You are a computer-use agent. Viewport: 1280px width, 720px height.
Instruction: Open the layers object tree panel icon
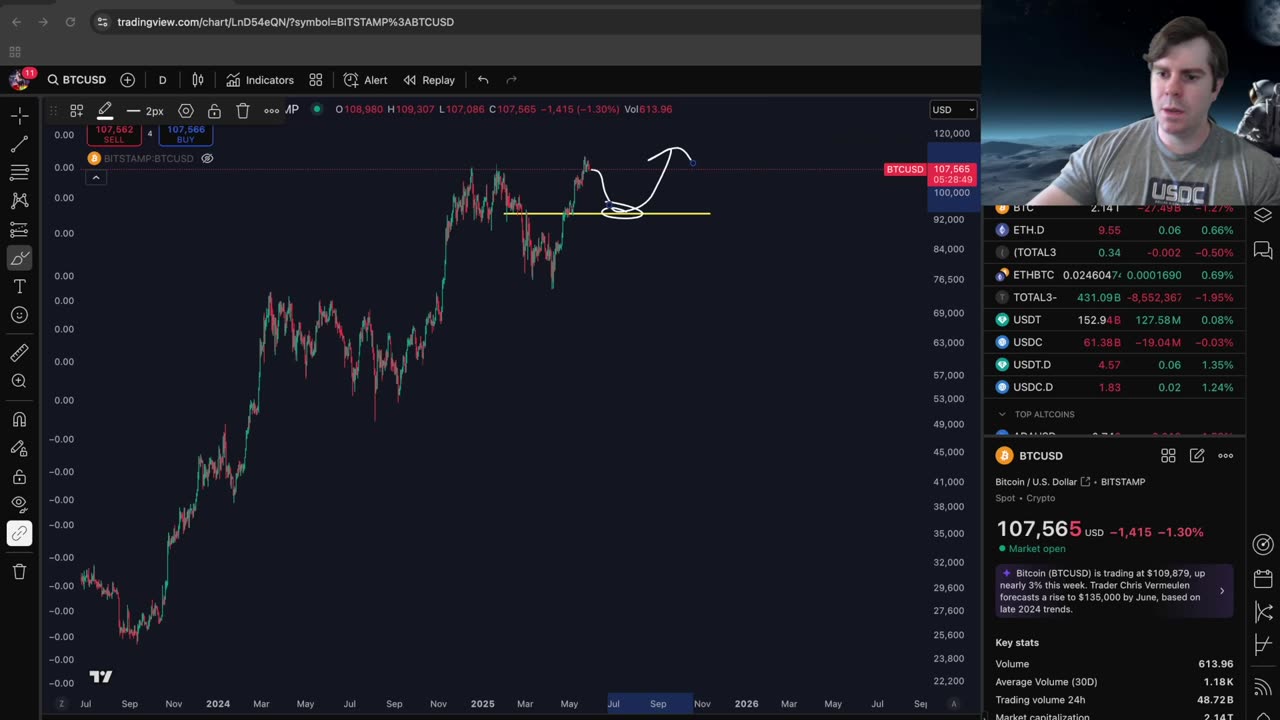point(1263,215)
